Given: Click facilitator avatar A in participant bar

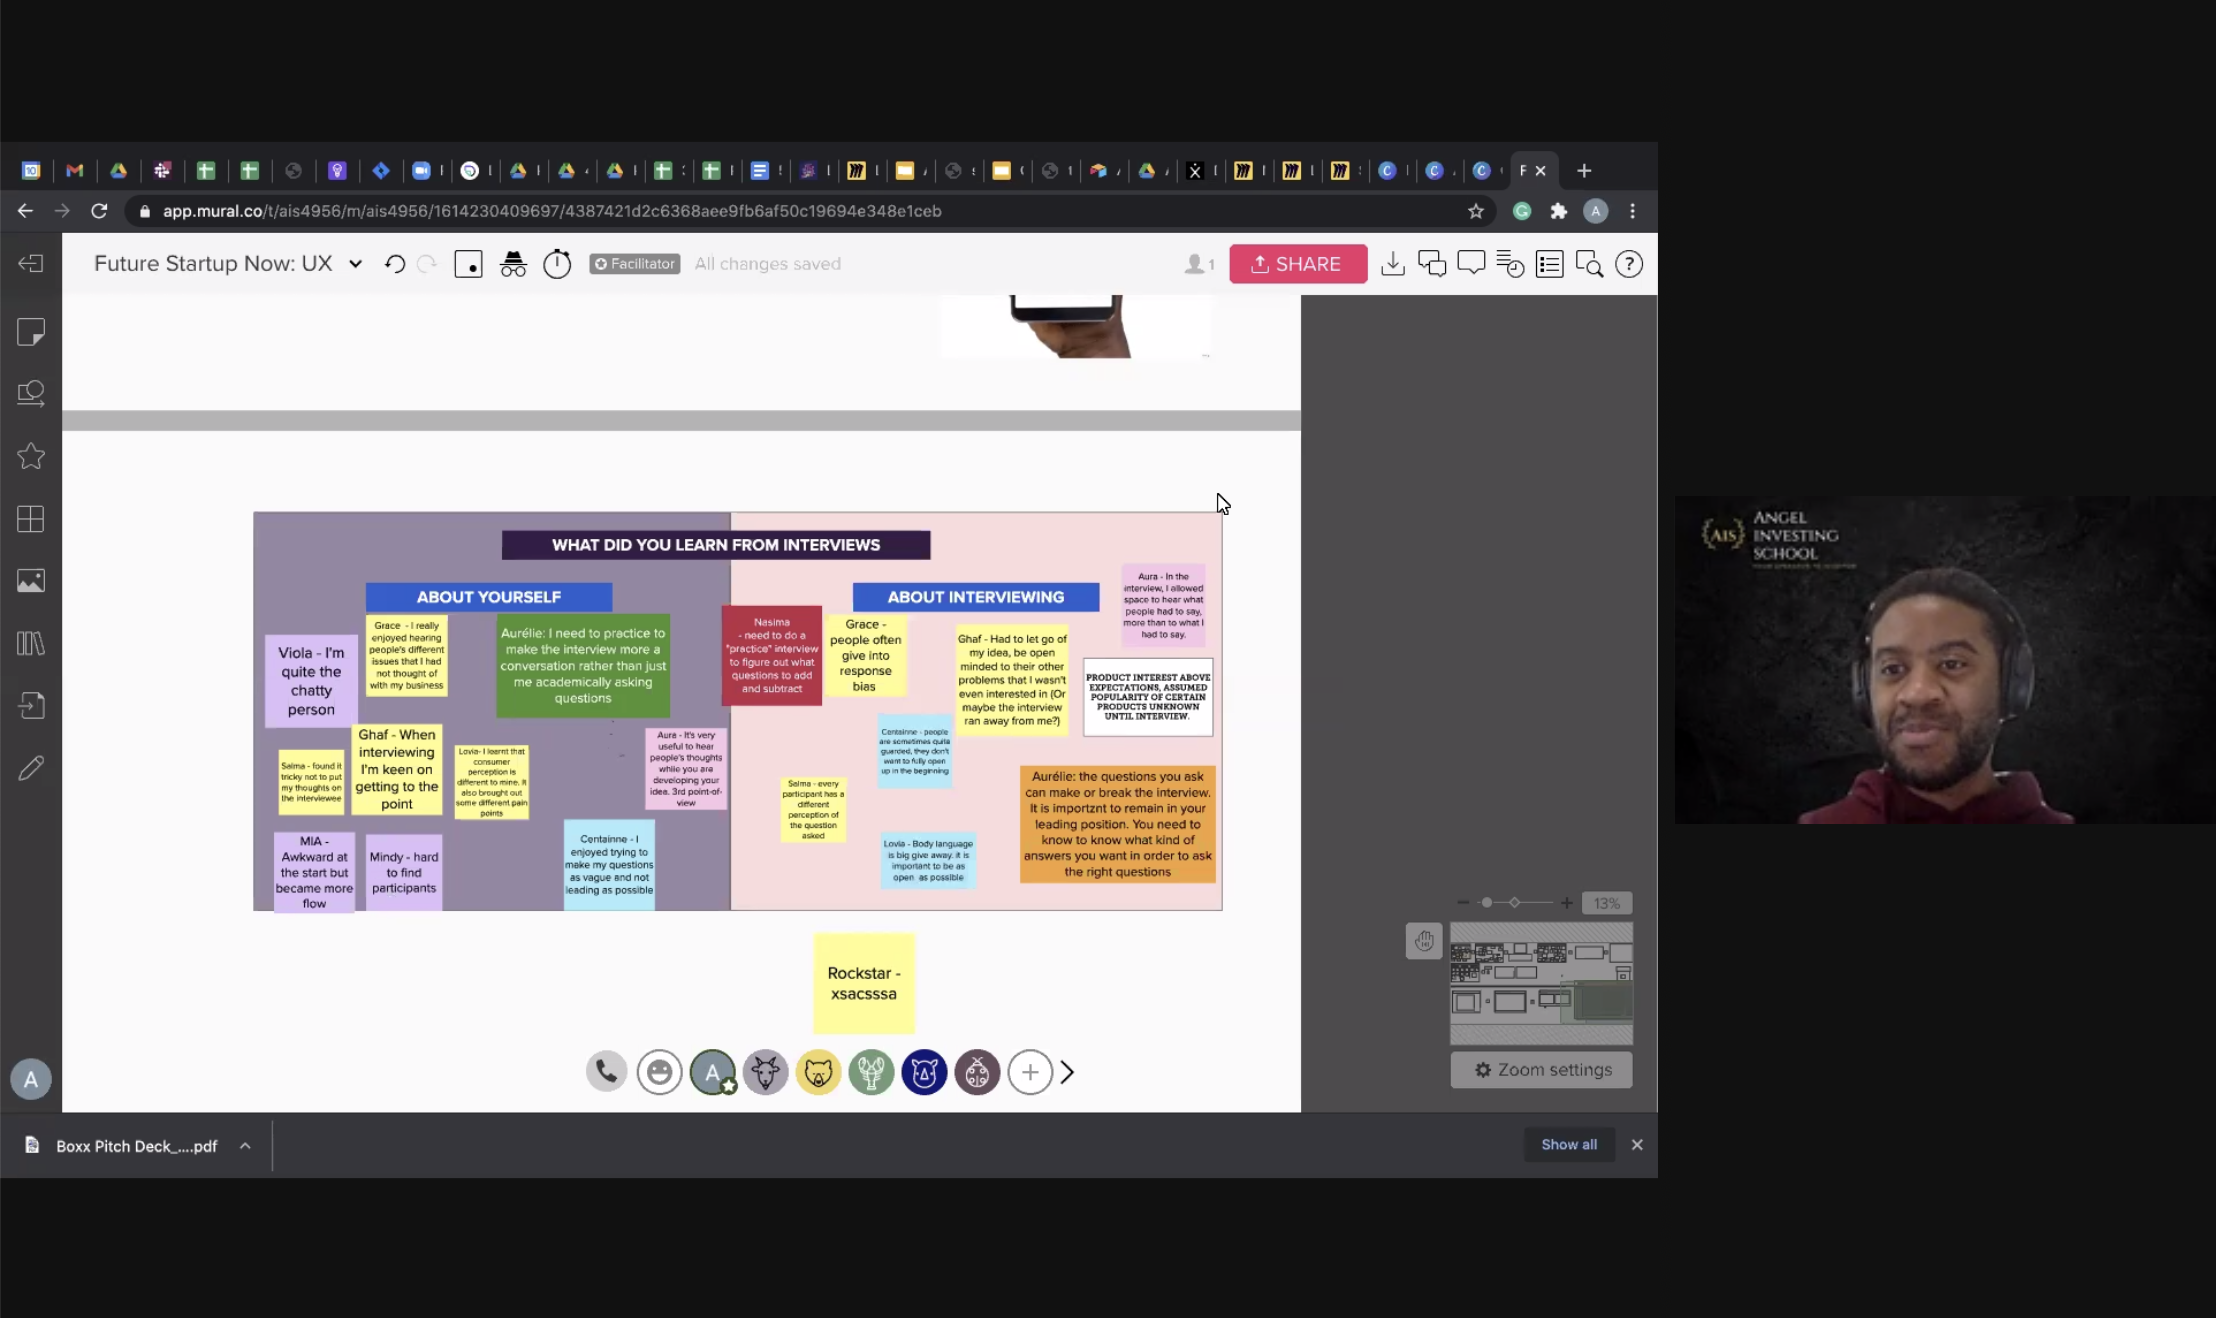Looking at the screenshot, I should [712, 1072].
